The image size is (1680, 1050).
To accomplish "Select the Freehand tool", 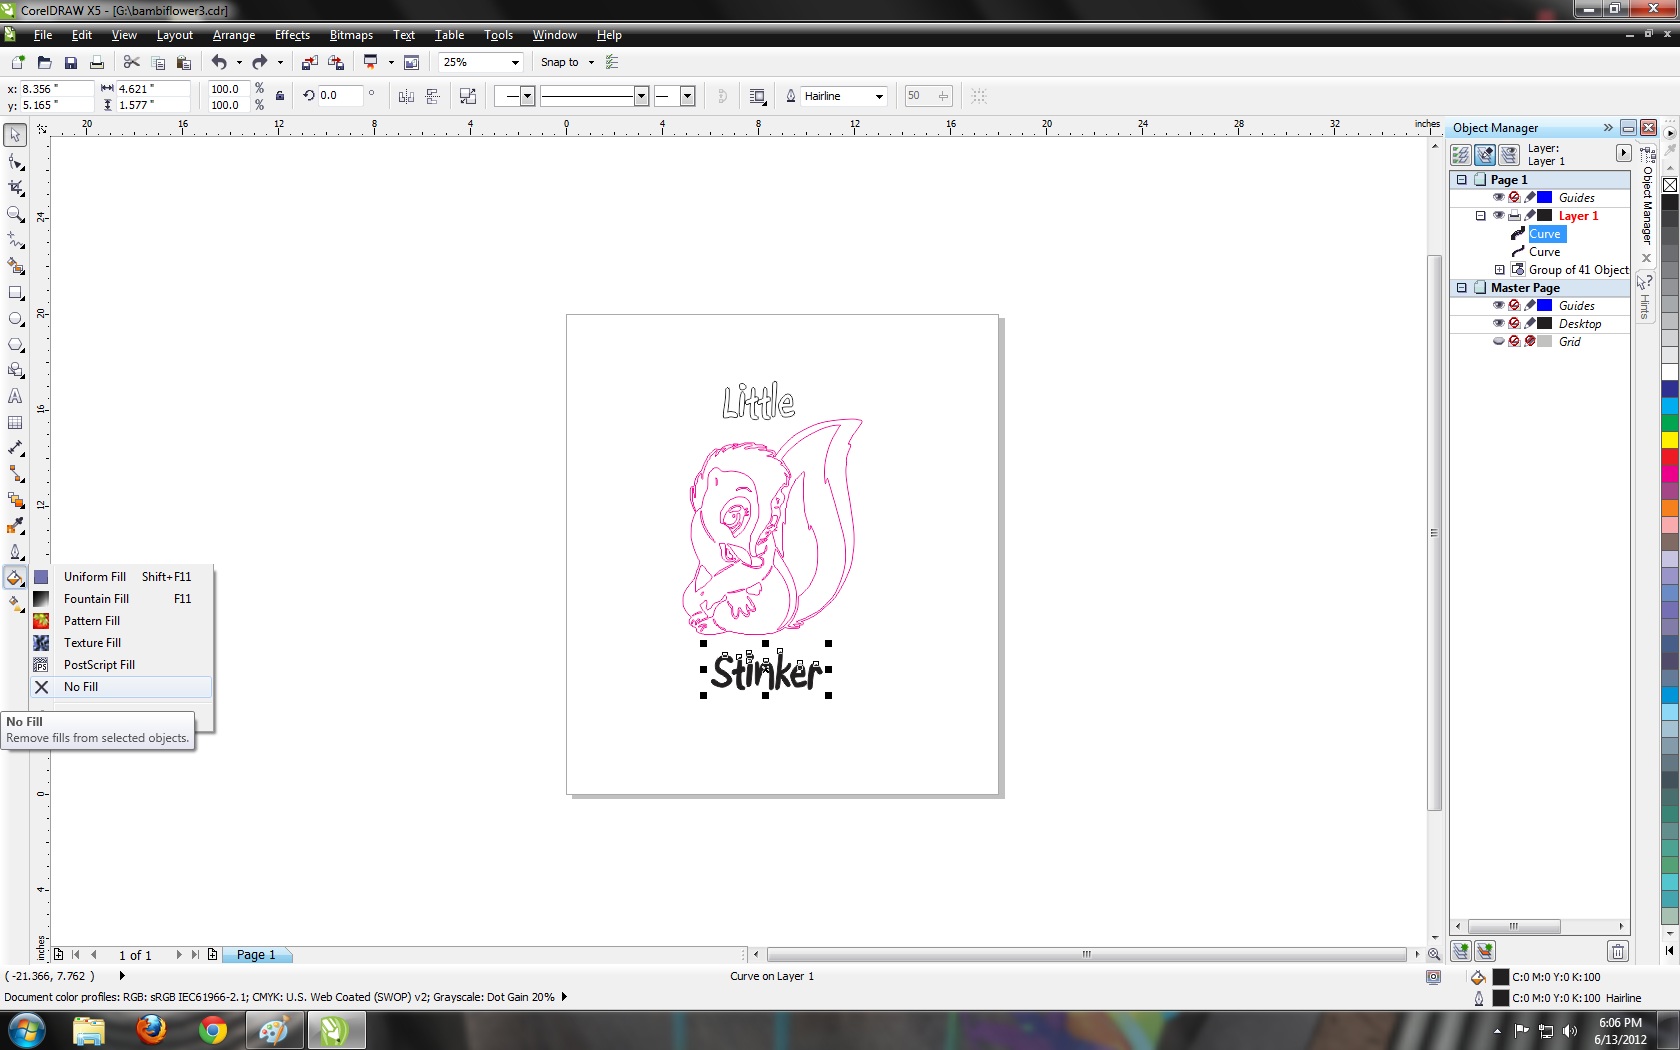I will [15, 240].
